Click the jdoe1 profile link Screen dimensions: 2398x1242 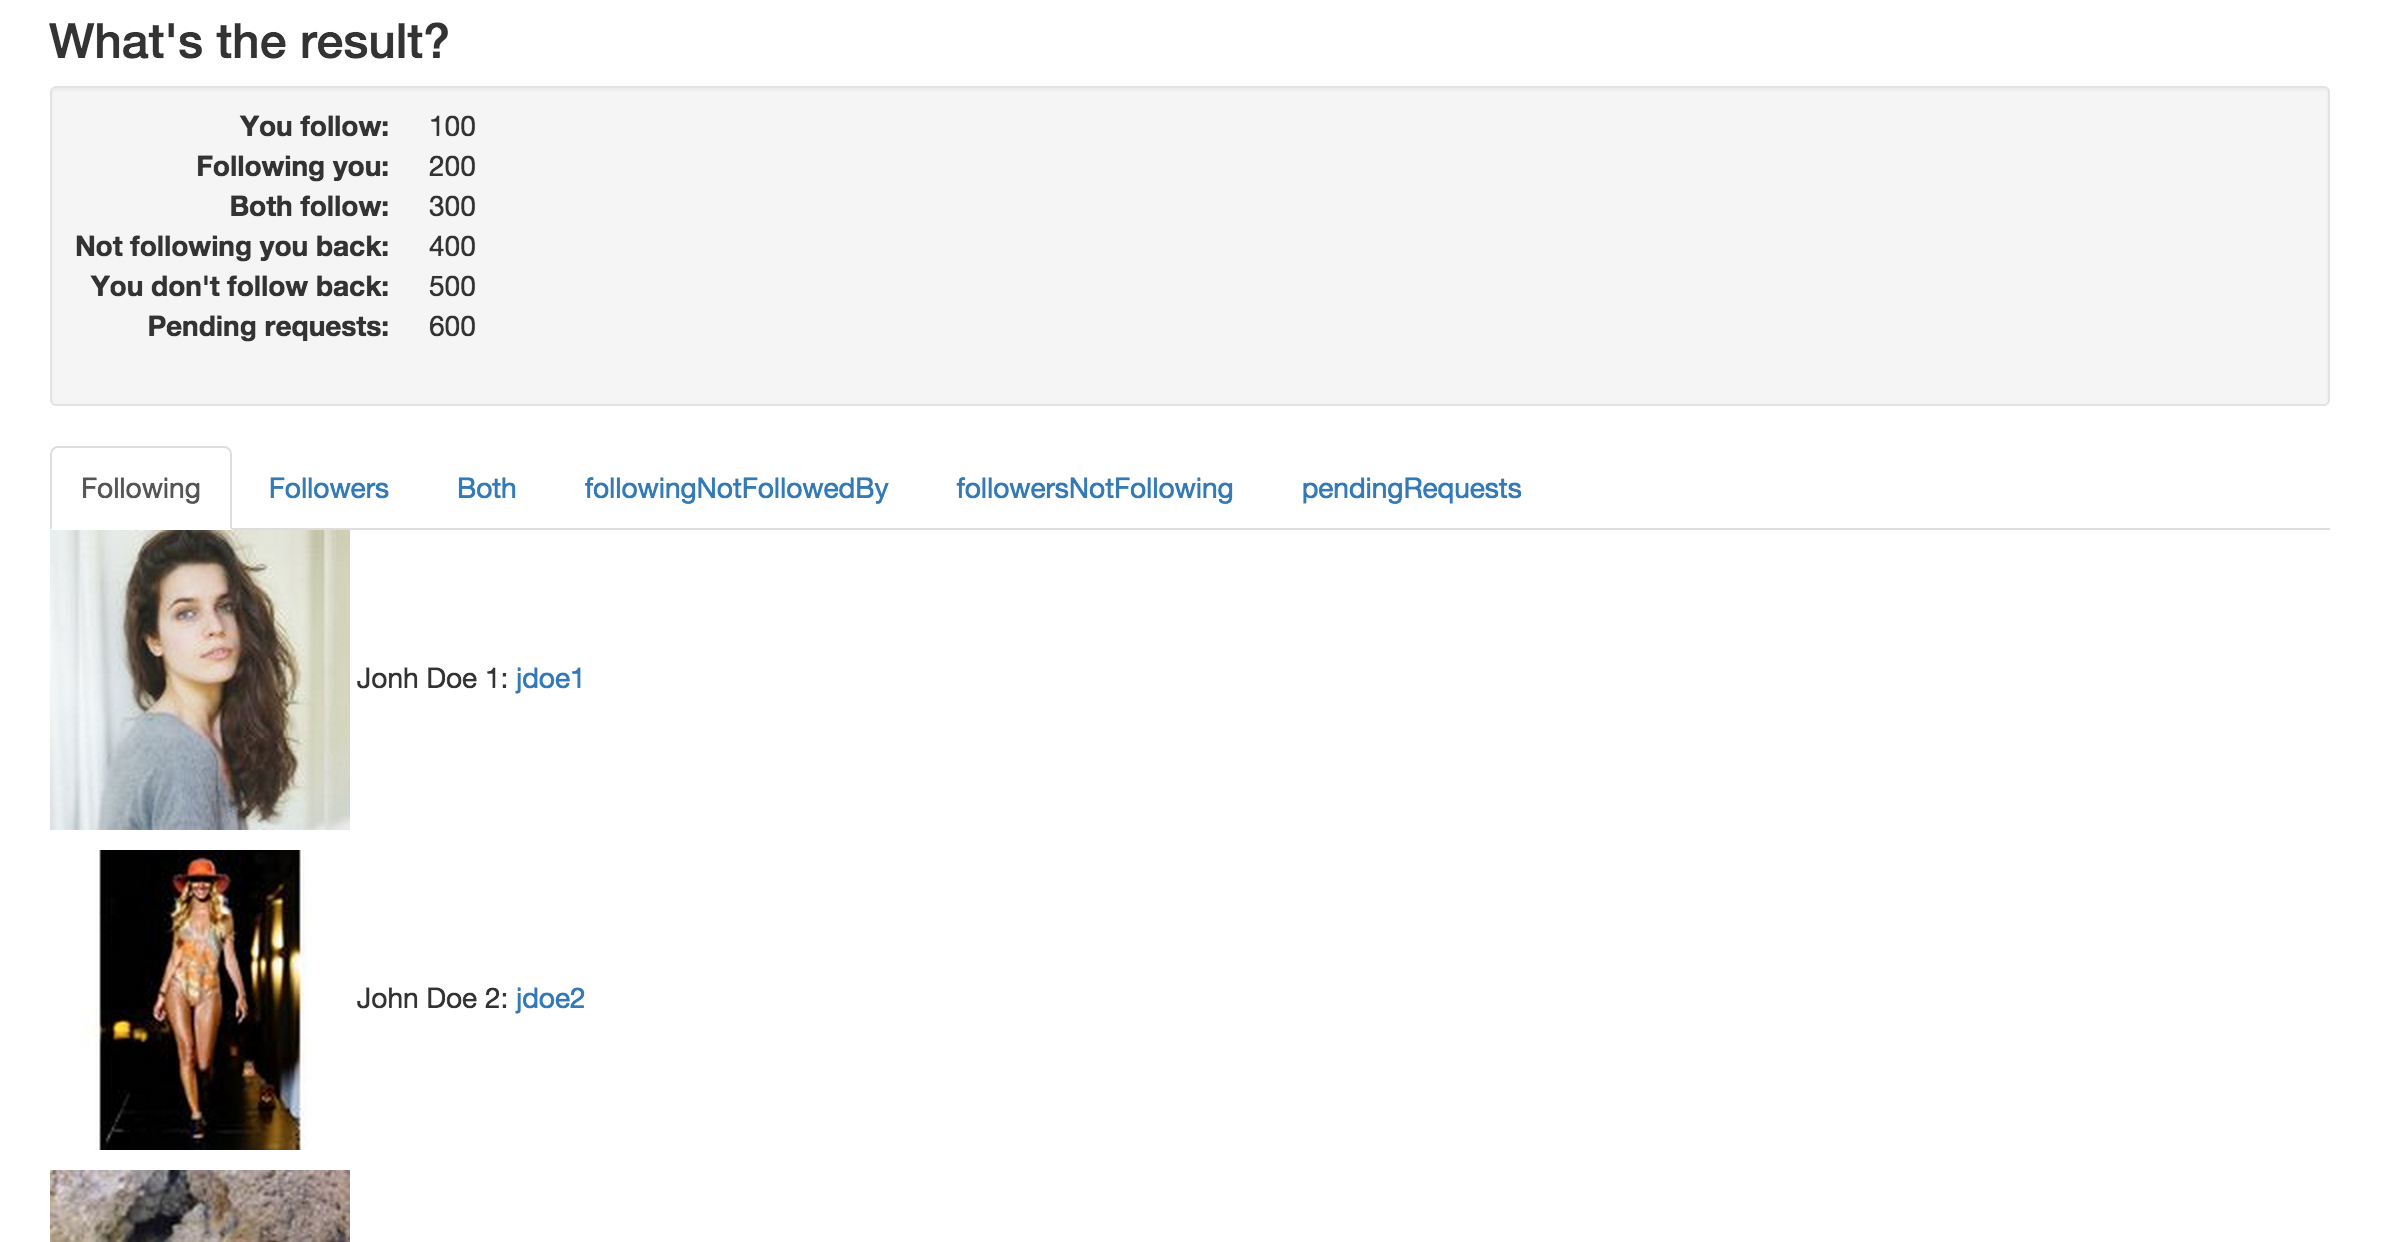(x=550, y=680)
